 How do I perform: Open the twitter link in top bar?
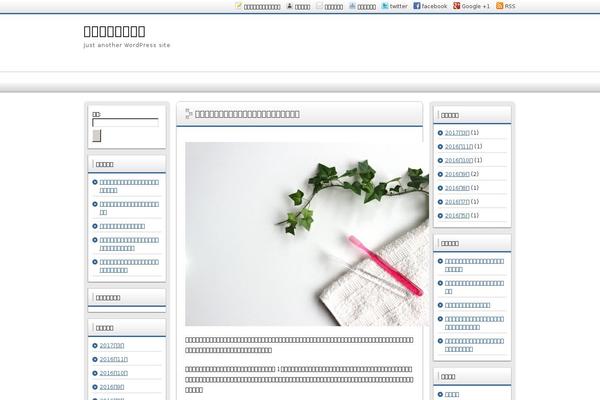pos(395,6)
